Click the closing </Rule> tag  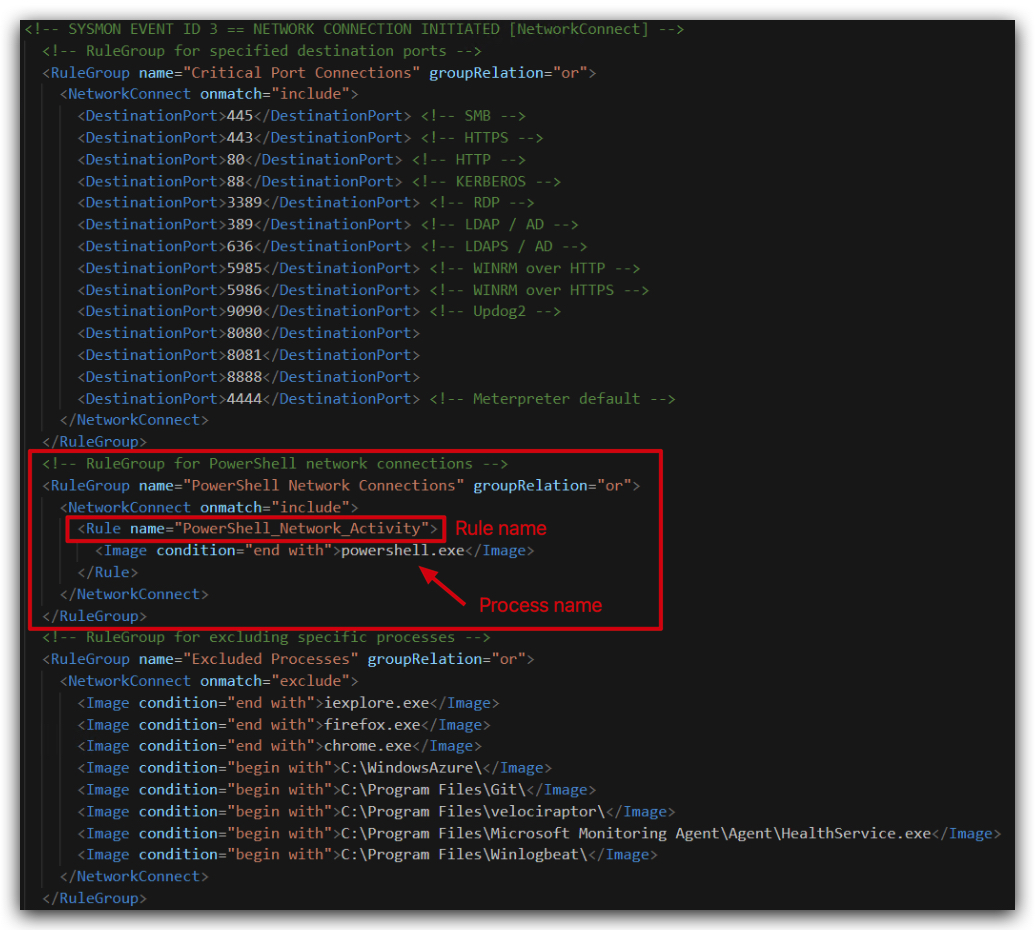click(108, 572)
